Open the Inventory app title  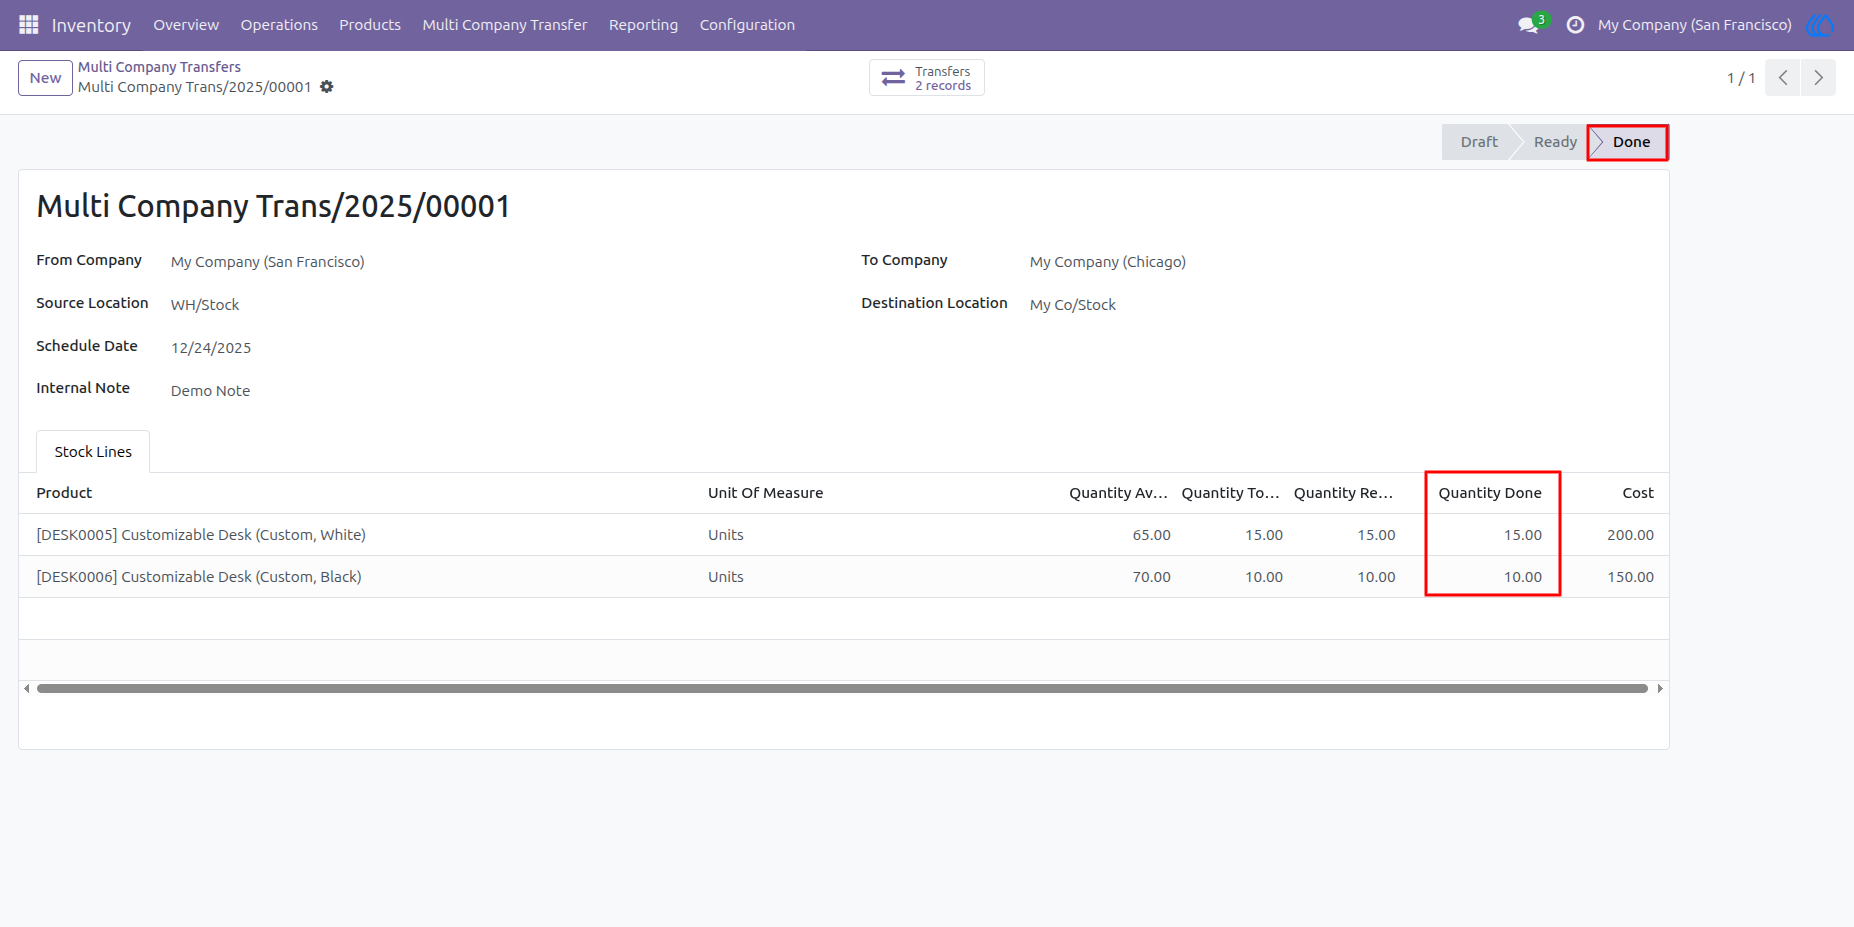[91, 25]
